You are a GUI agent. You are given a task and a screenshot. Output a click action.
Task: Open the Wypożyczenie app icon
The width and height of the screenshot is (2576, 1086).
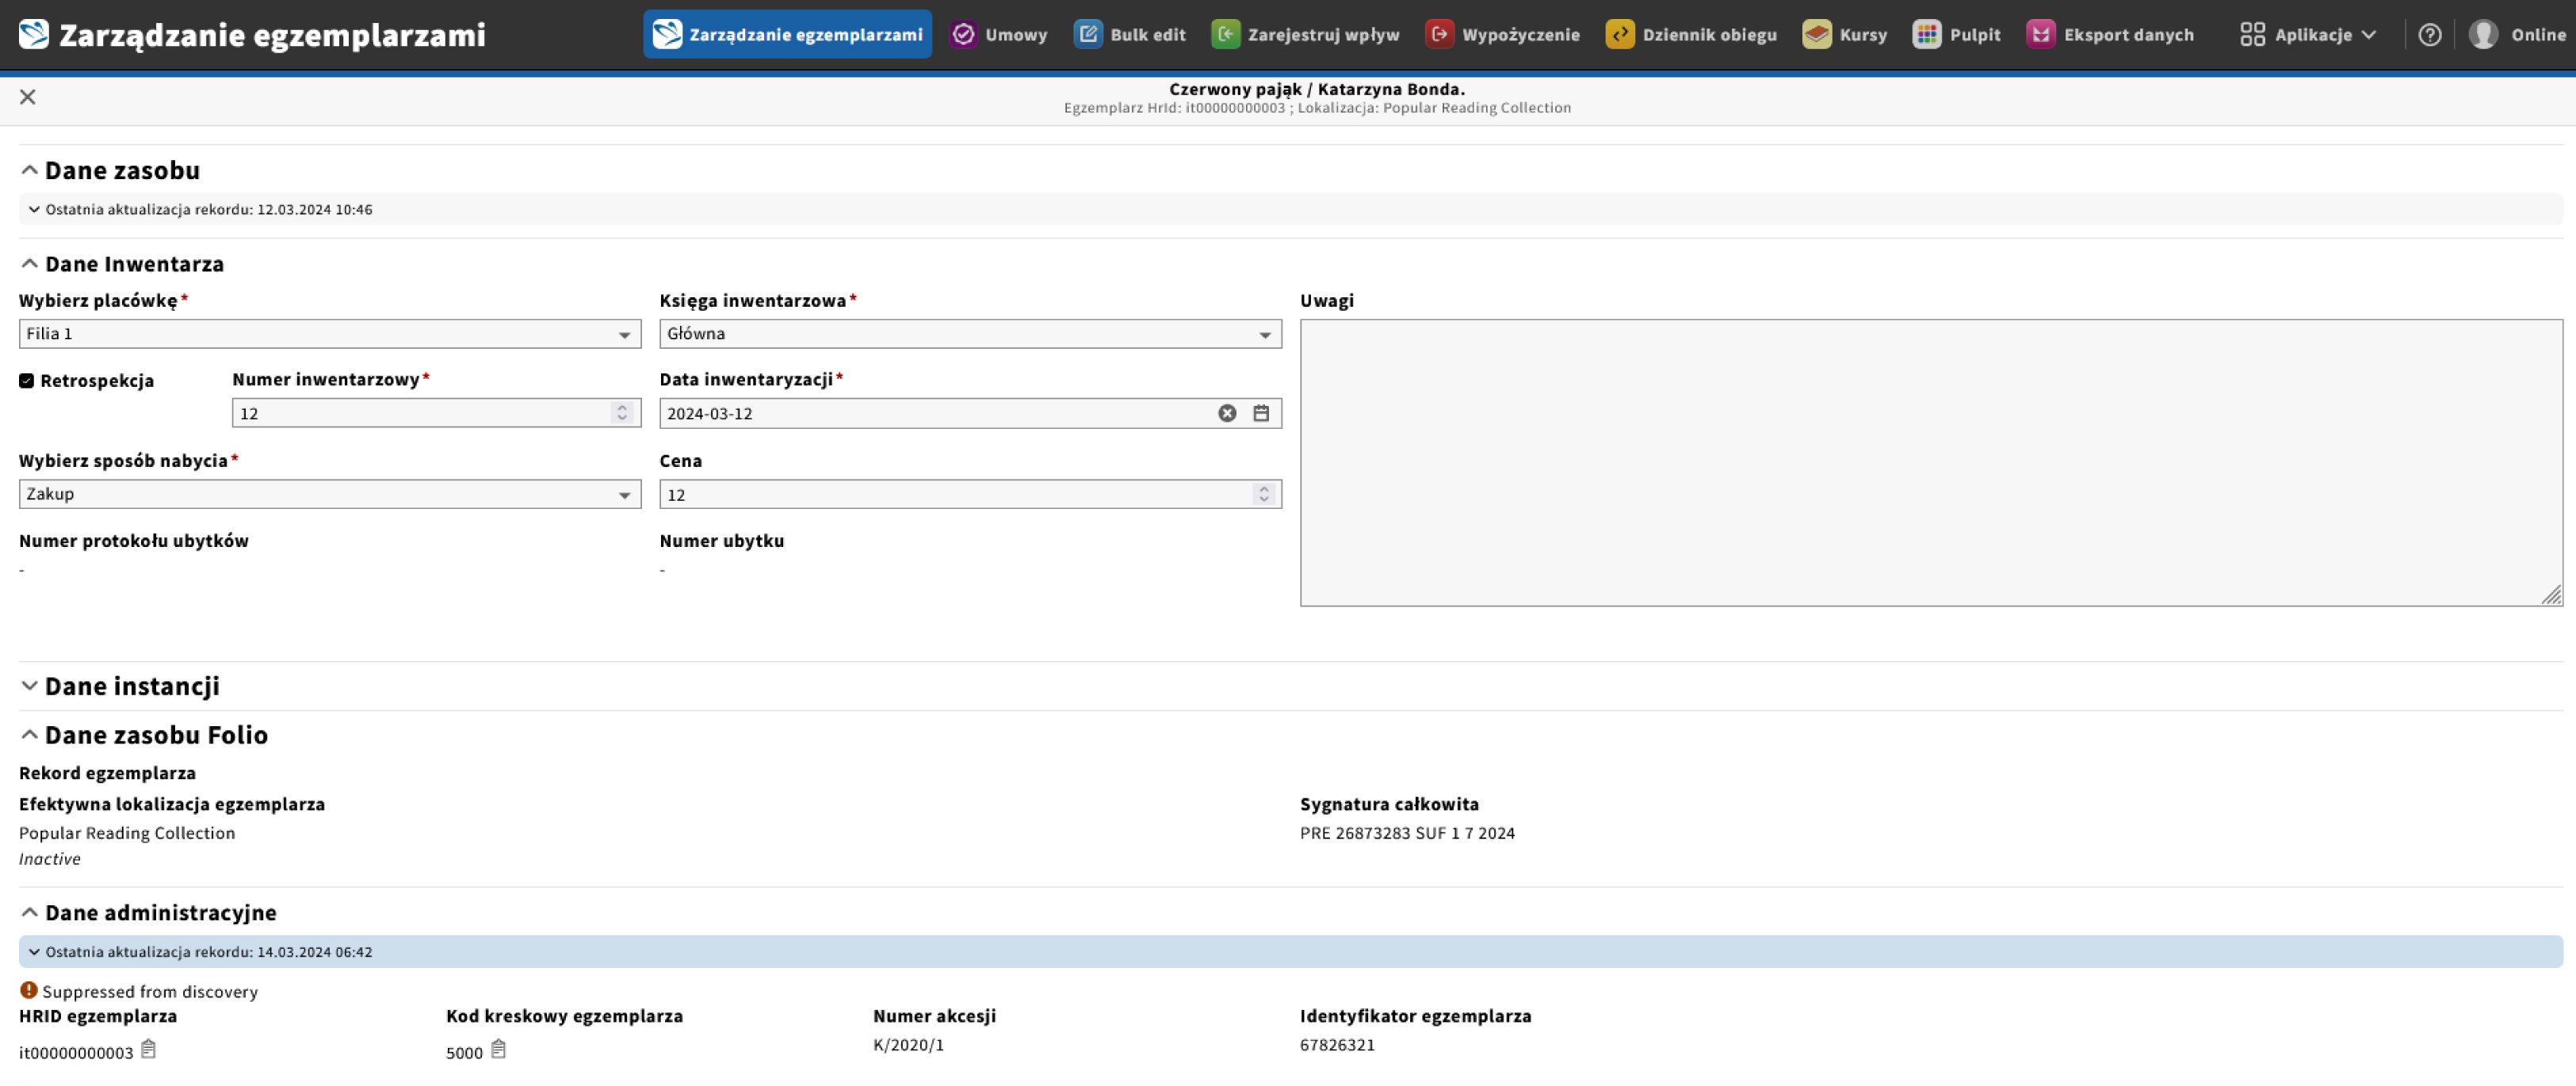[x=1439, y=34]
